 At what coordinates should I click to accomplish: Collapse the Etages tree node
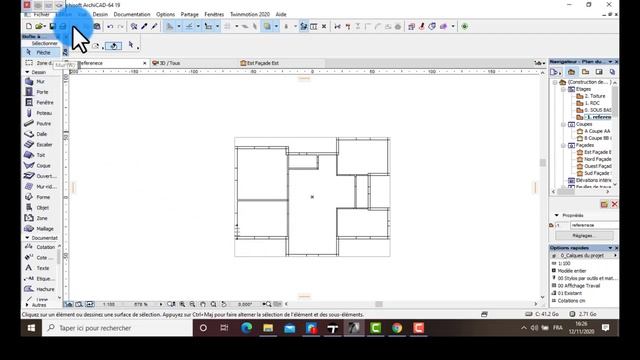tap(563, 89)
